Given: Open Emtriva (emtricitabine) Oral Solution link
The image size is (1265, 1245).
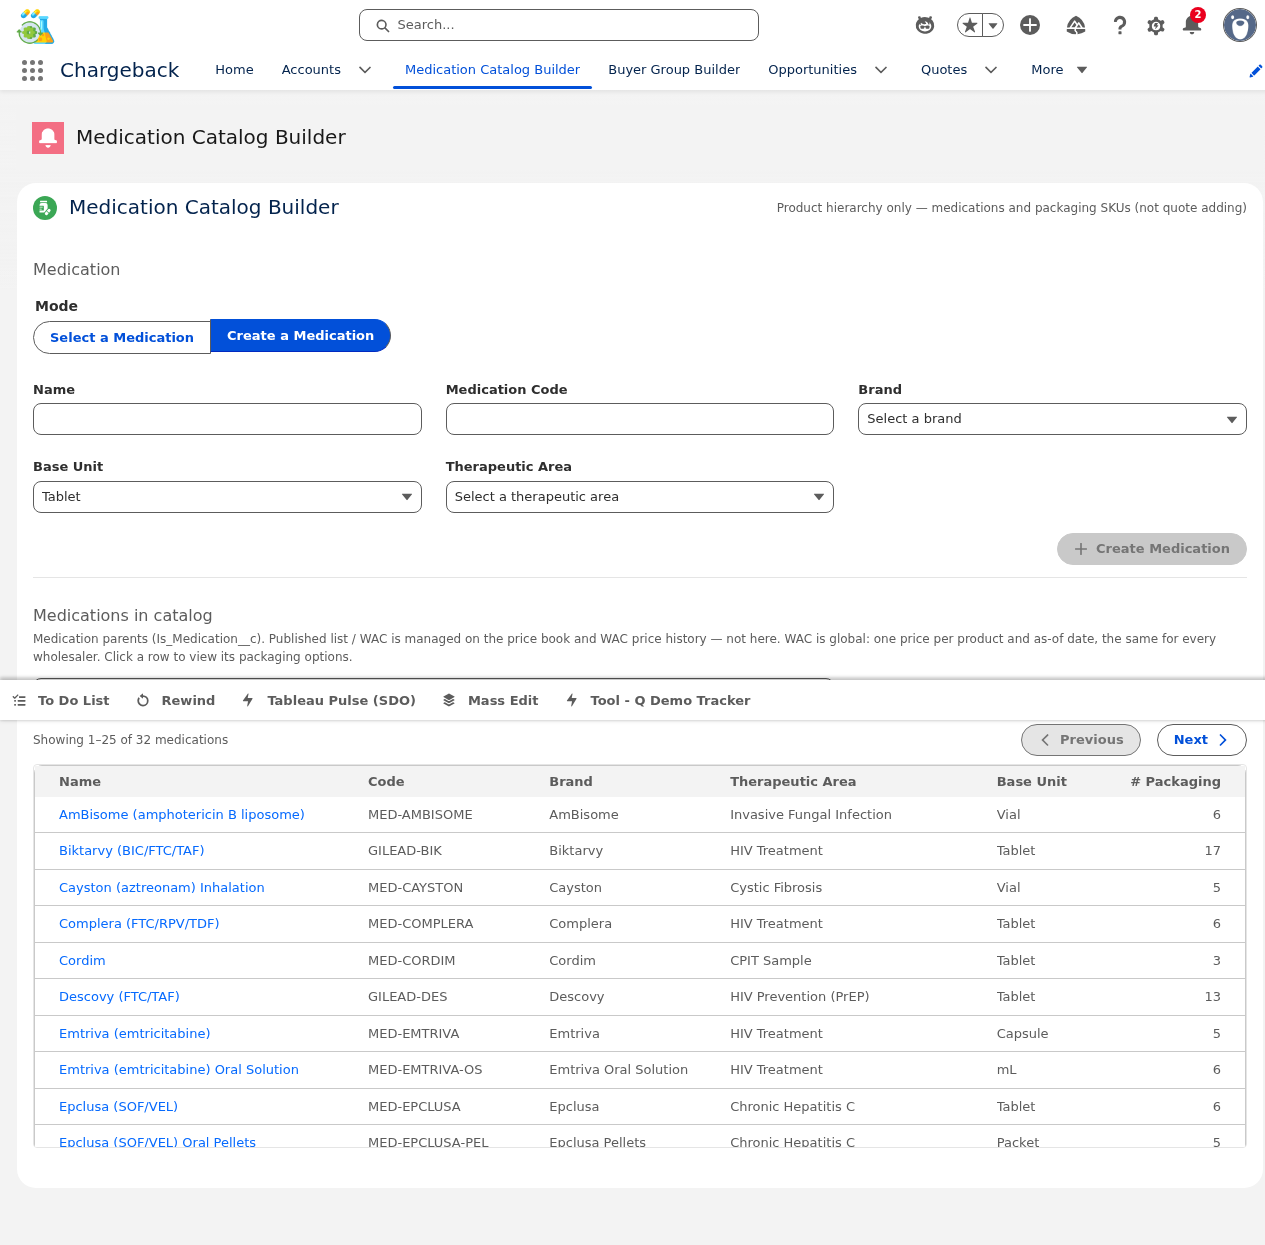Looking at the screenshot, I should (178, 1070).
